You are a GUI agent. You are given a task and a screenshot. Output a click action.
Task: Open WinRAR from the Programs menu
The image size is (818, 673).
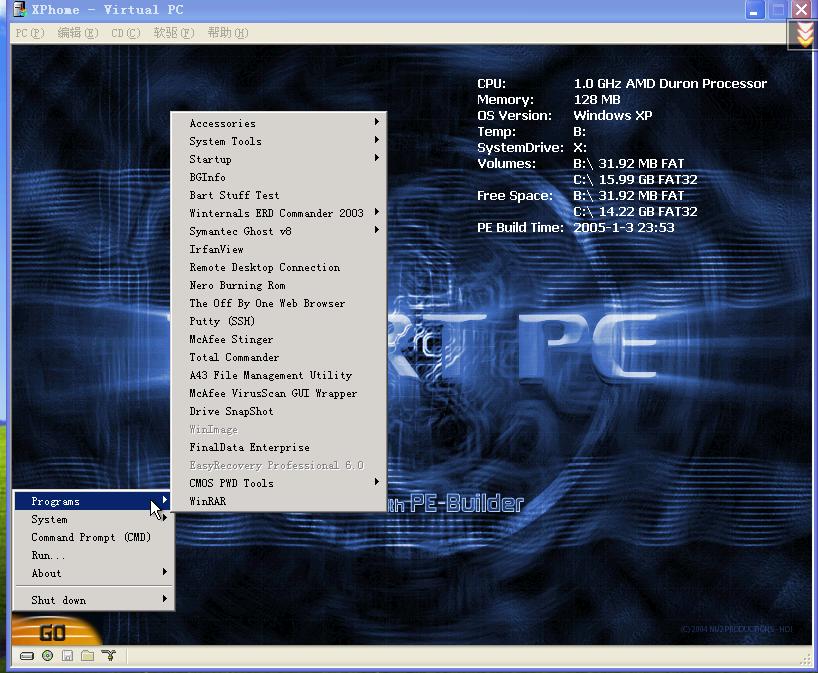[x=279, y=501]
